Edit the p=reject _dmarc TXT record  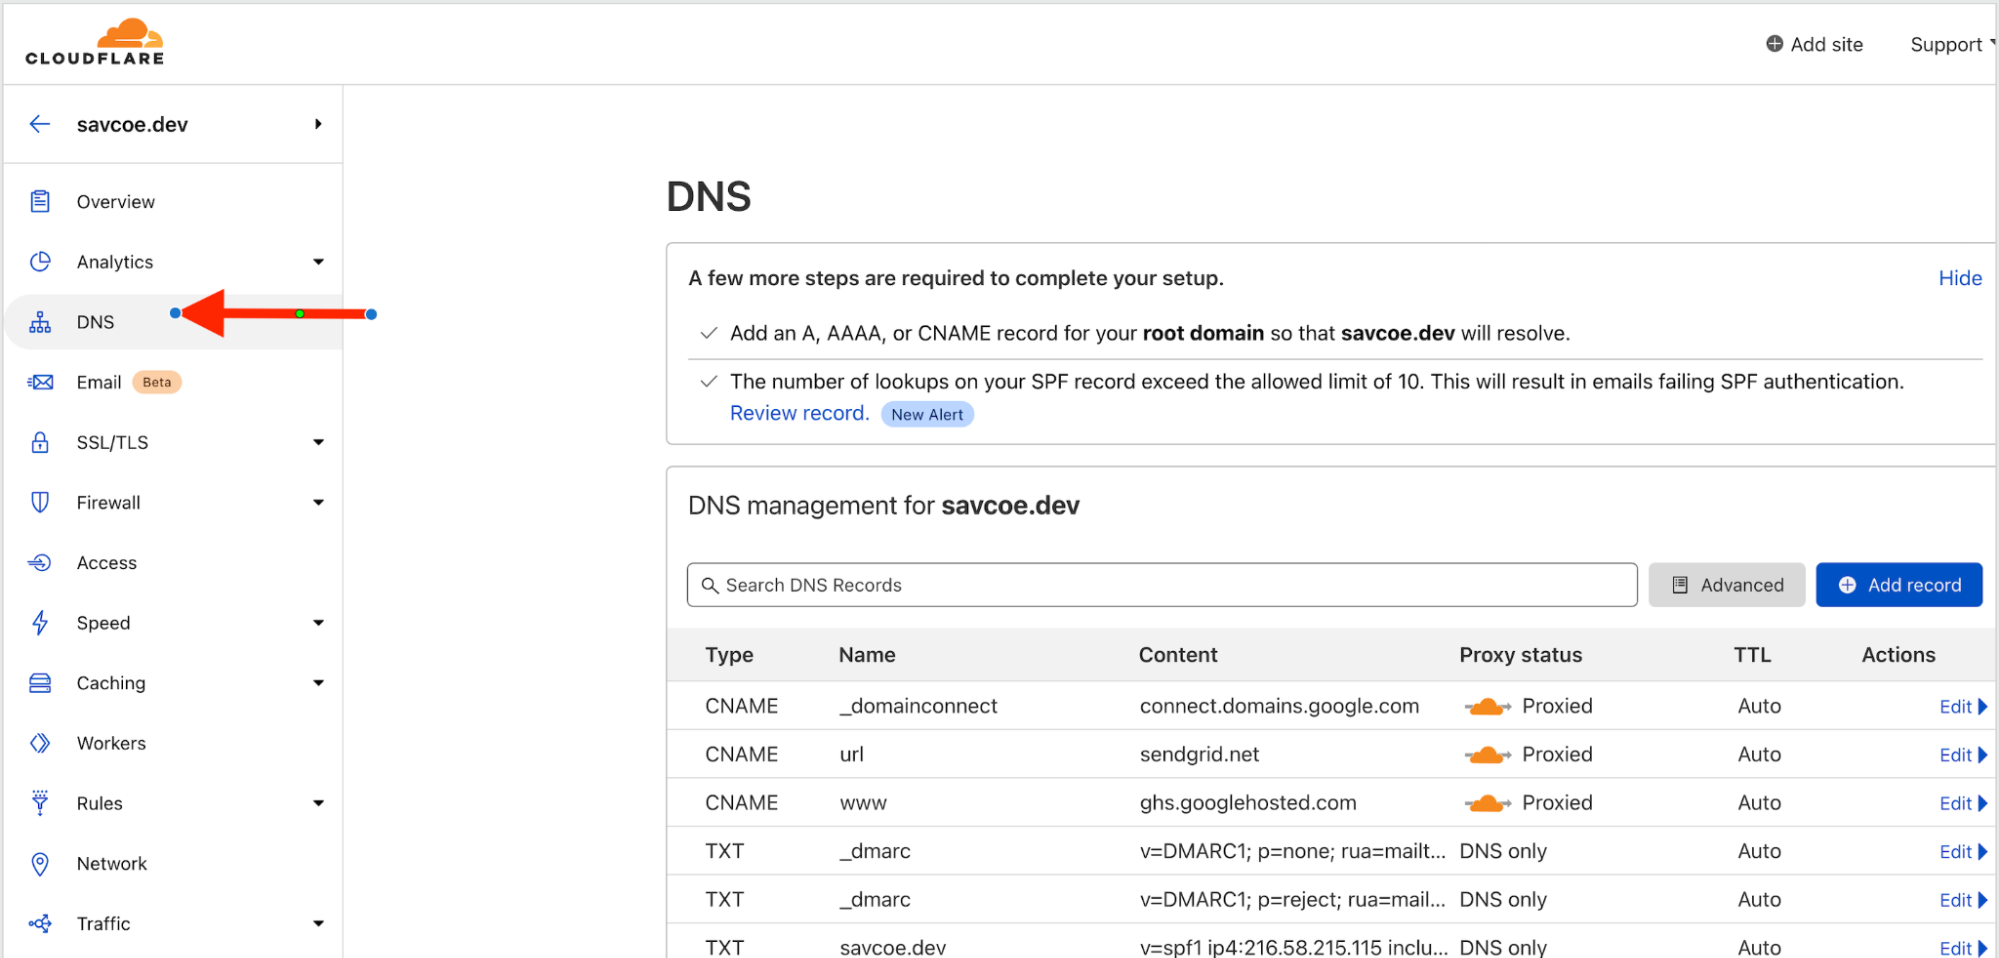(x=1963, y=900)
